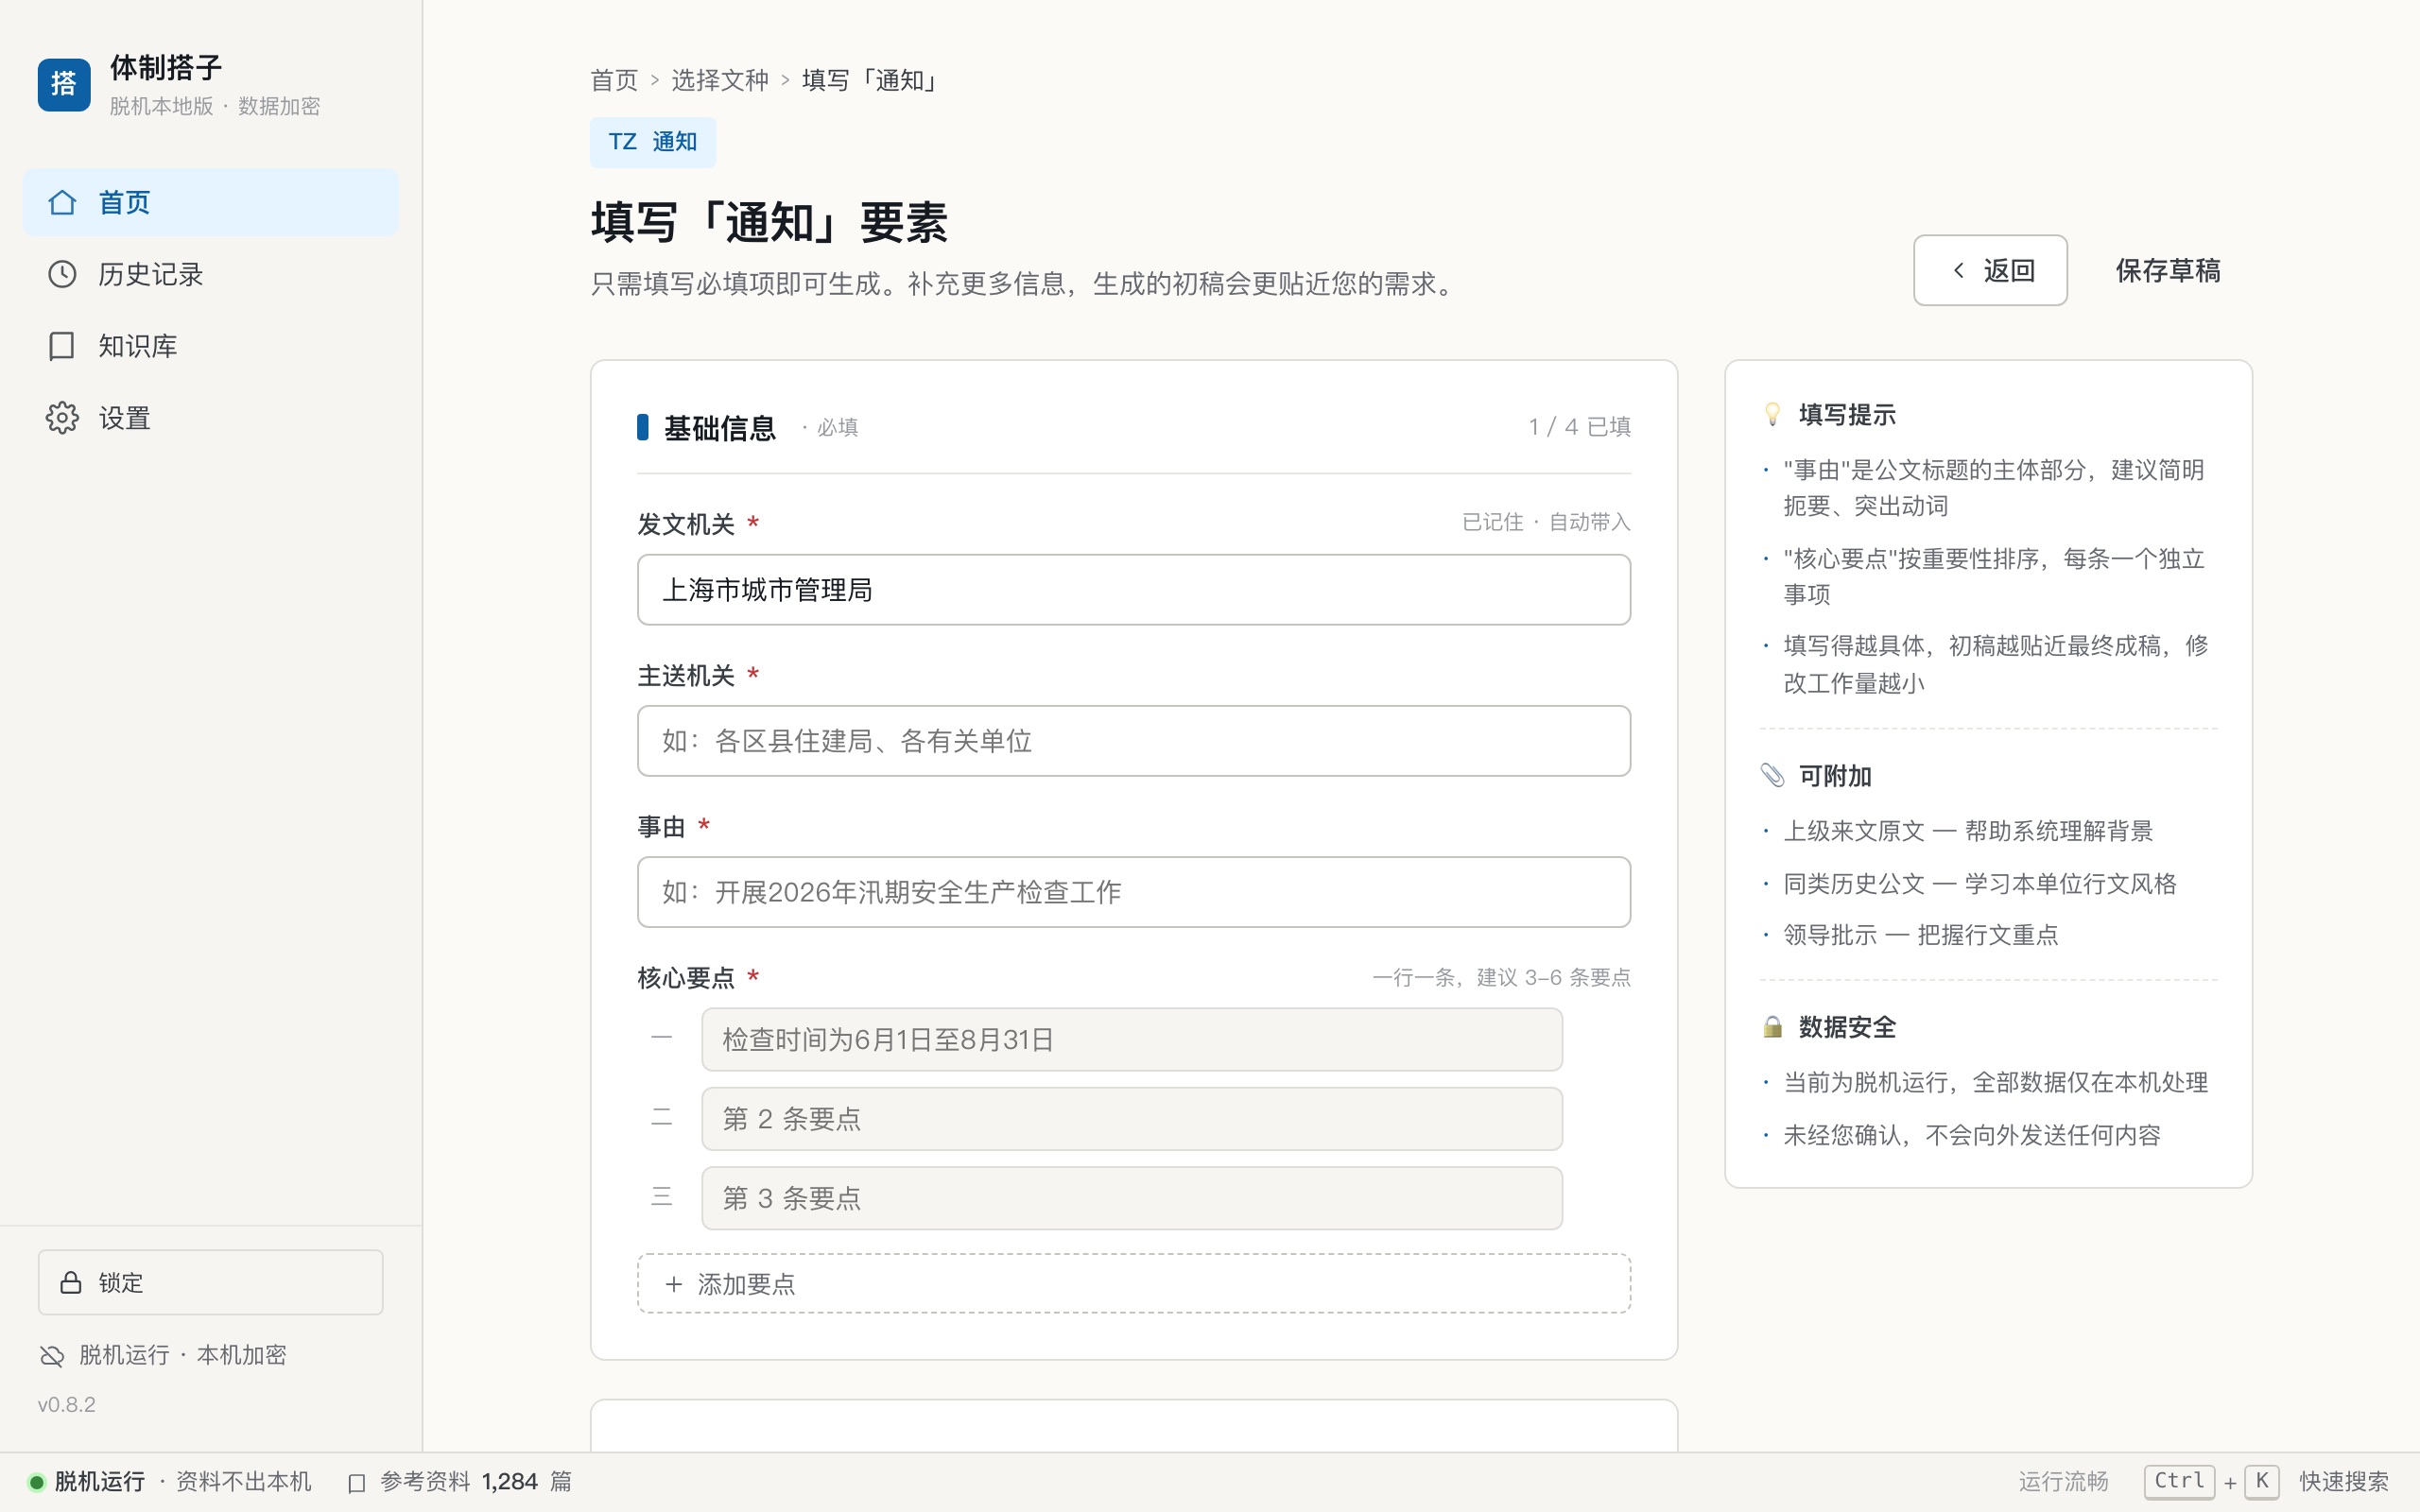Image resolution: width=2420 pixels, height=1512 pixels.
Task: Click the back chevron in 返回 button
Action: tap(1959, 270)
